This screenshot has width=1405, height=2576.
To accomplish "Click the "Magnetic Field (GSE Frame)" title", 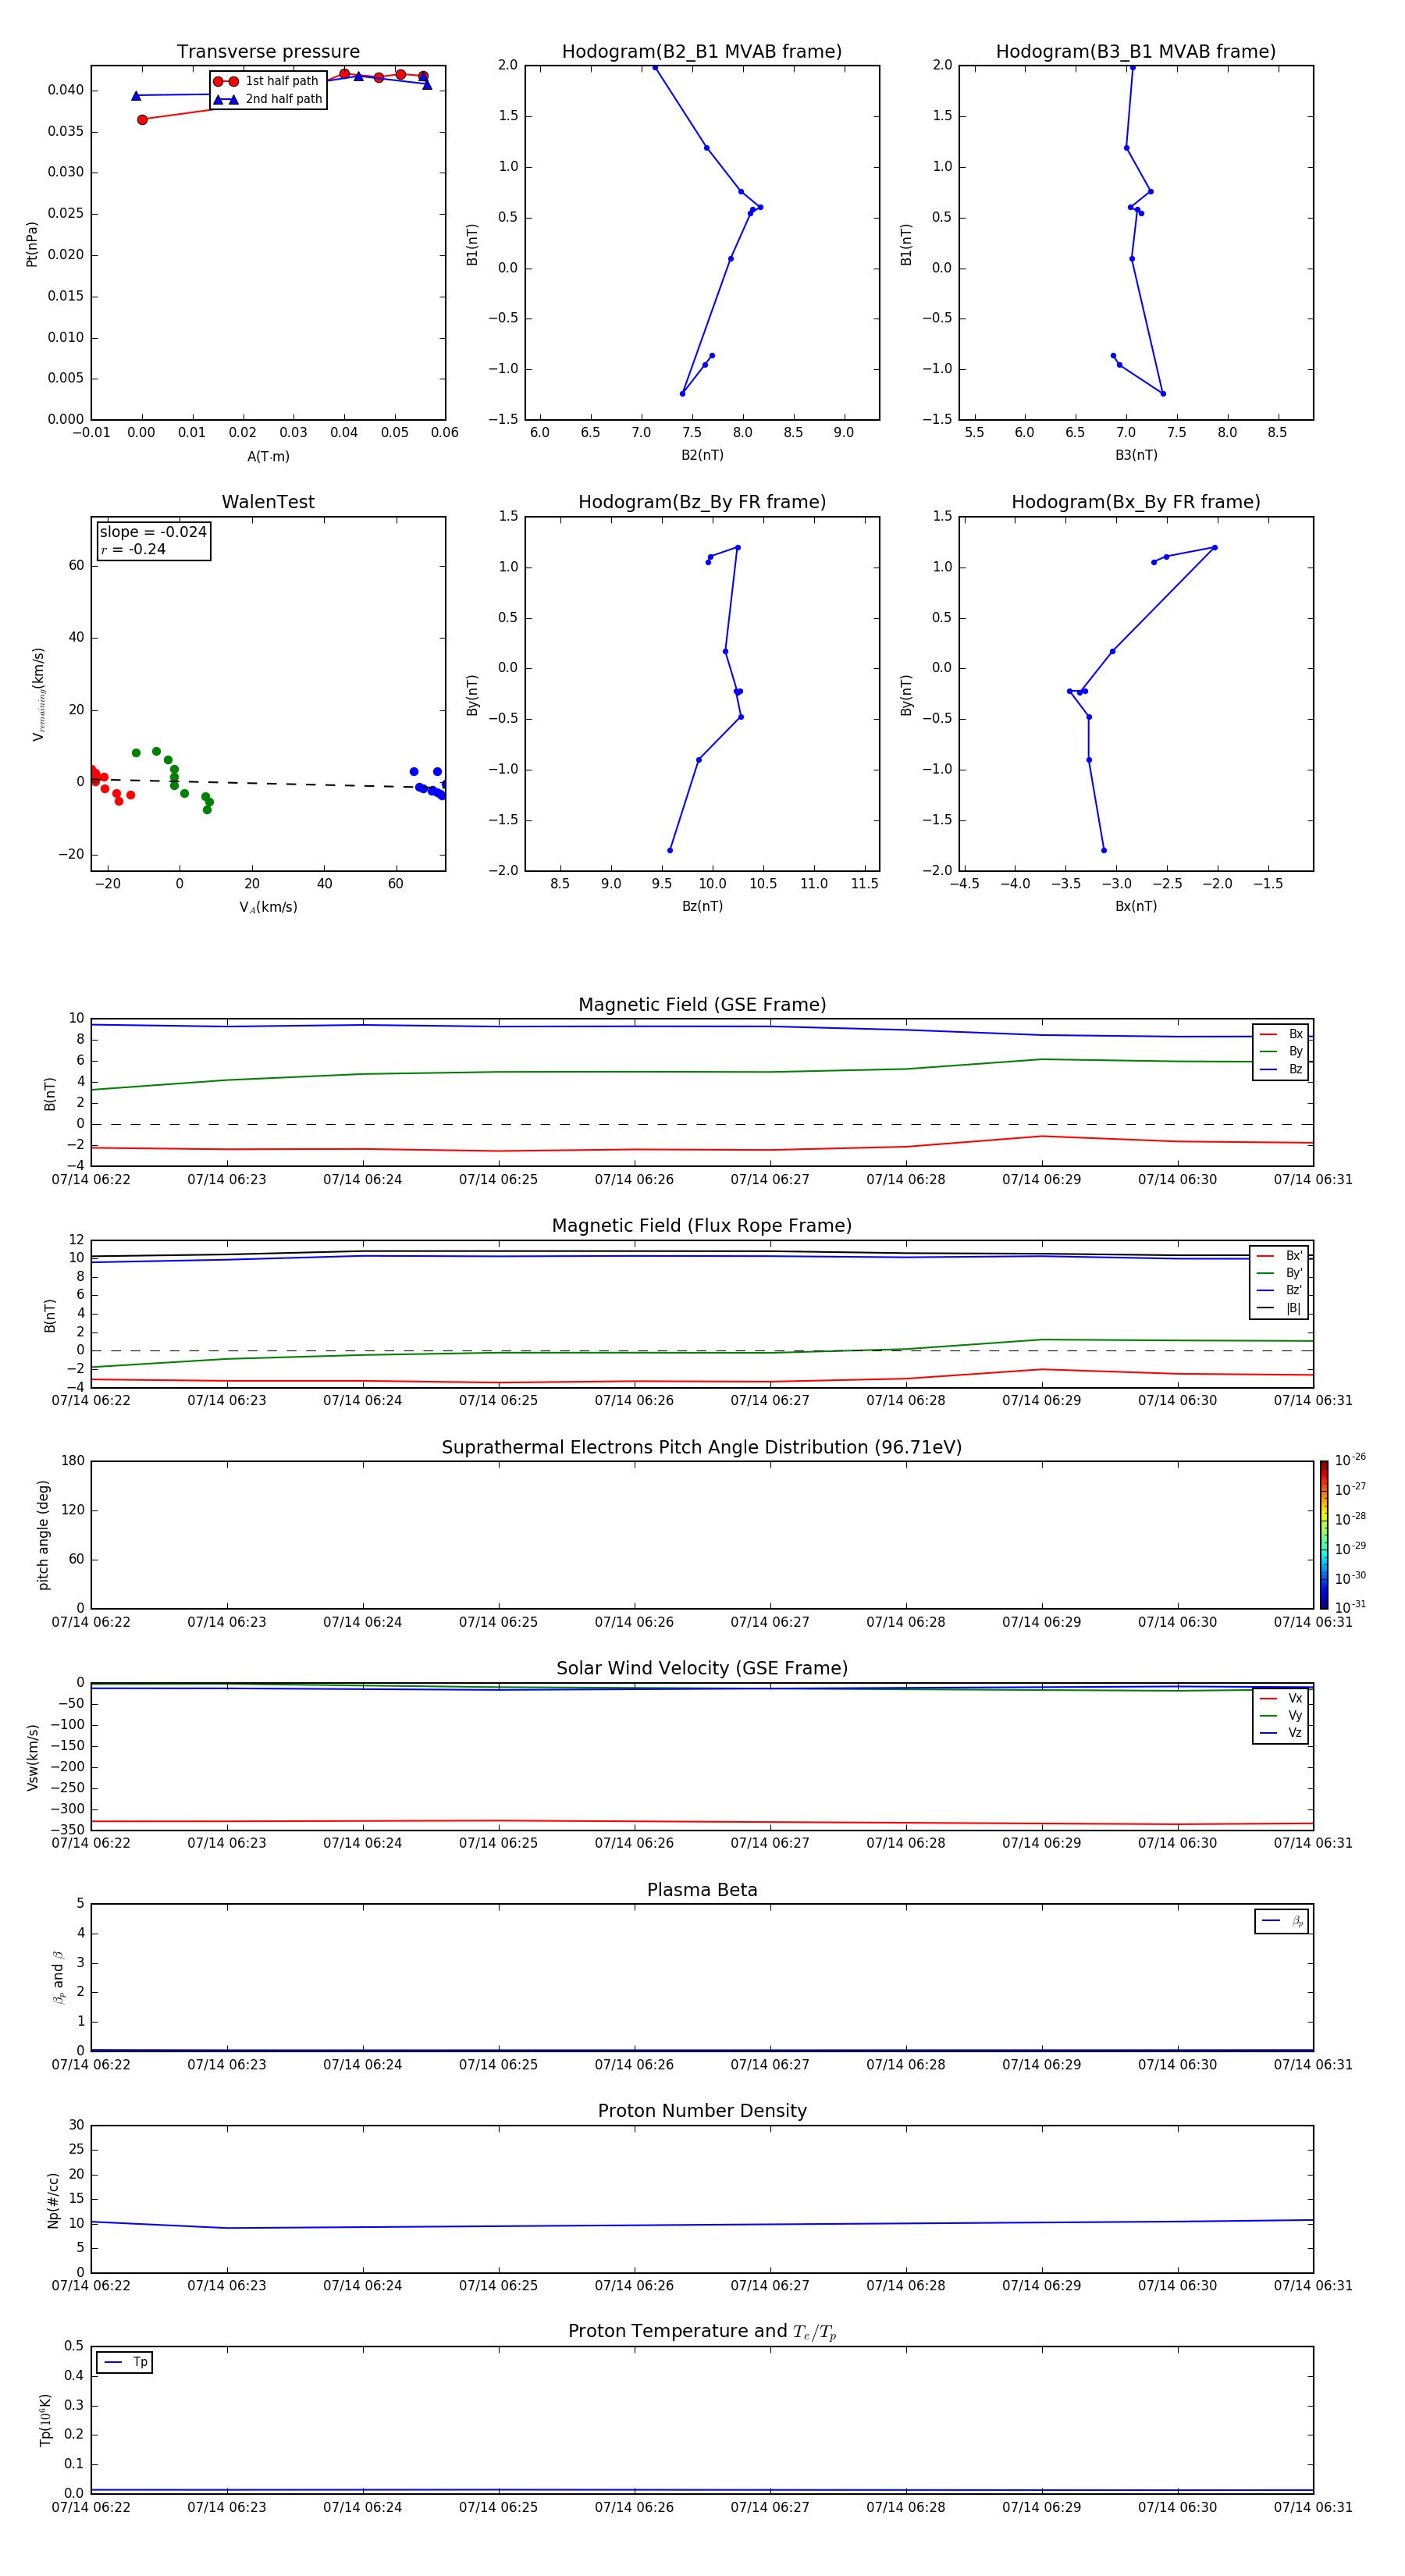I will [702, 1005].
